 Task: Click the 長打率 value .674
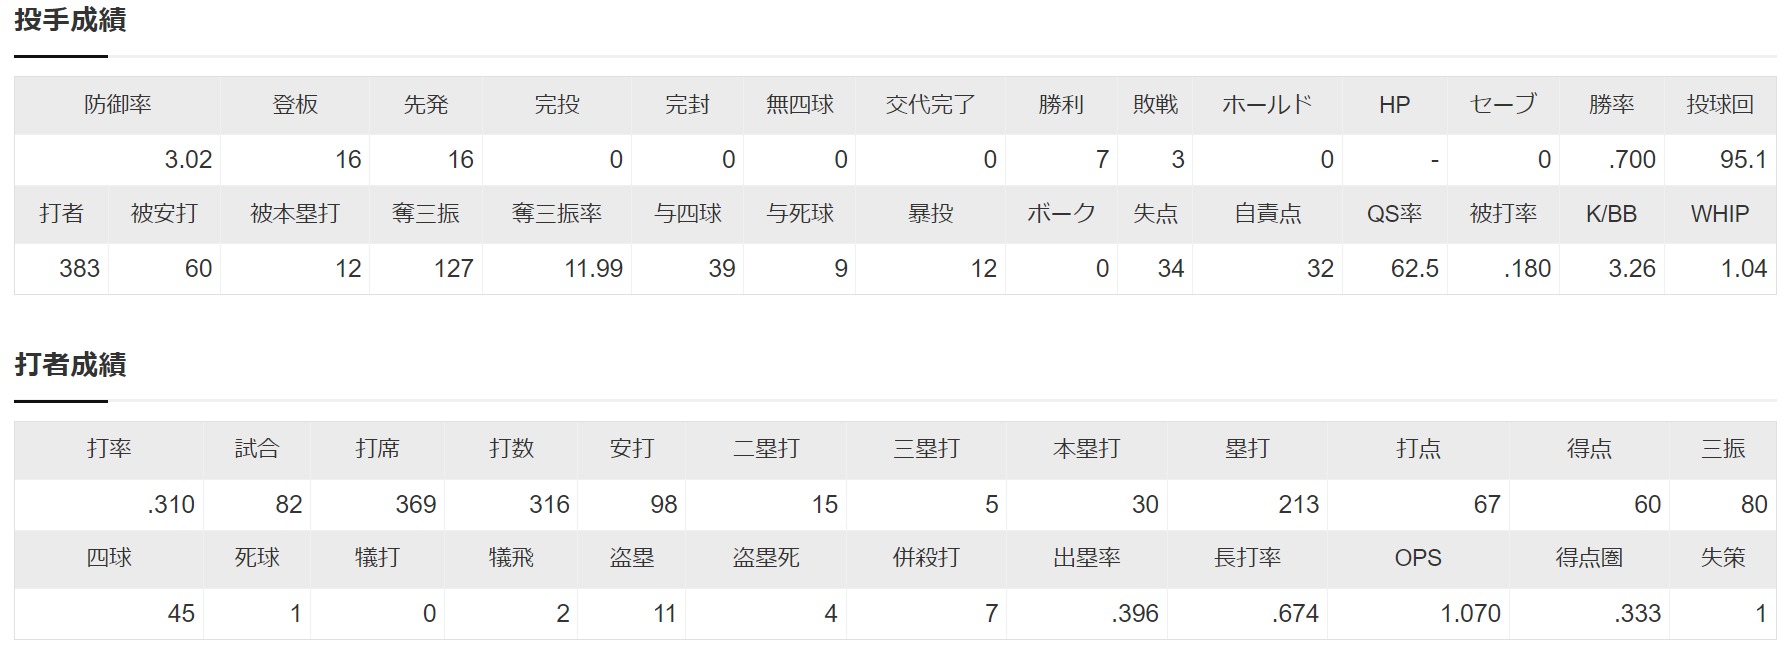[x=1247, y=613]
